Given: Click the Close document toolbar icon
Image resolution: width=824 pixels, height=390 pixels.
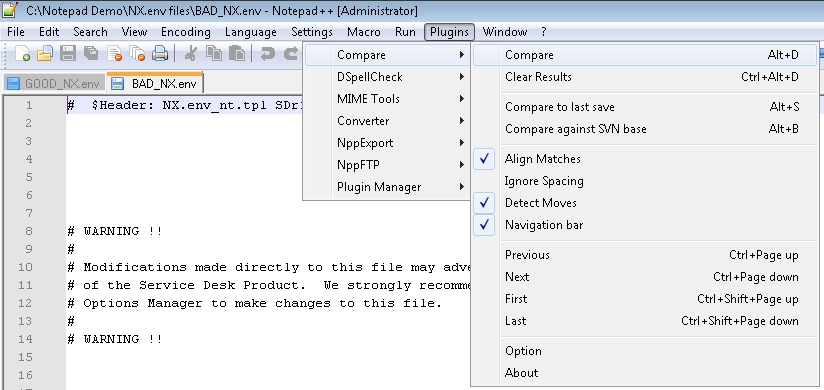Looking at the screenshot, I should [x=114, y=53].
